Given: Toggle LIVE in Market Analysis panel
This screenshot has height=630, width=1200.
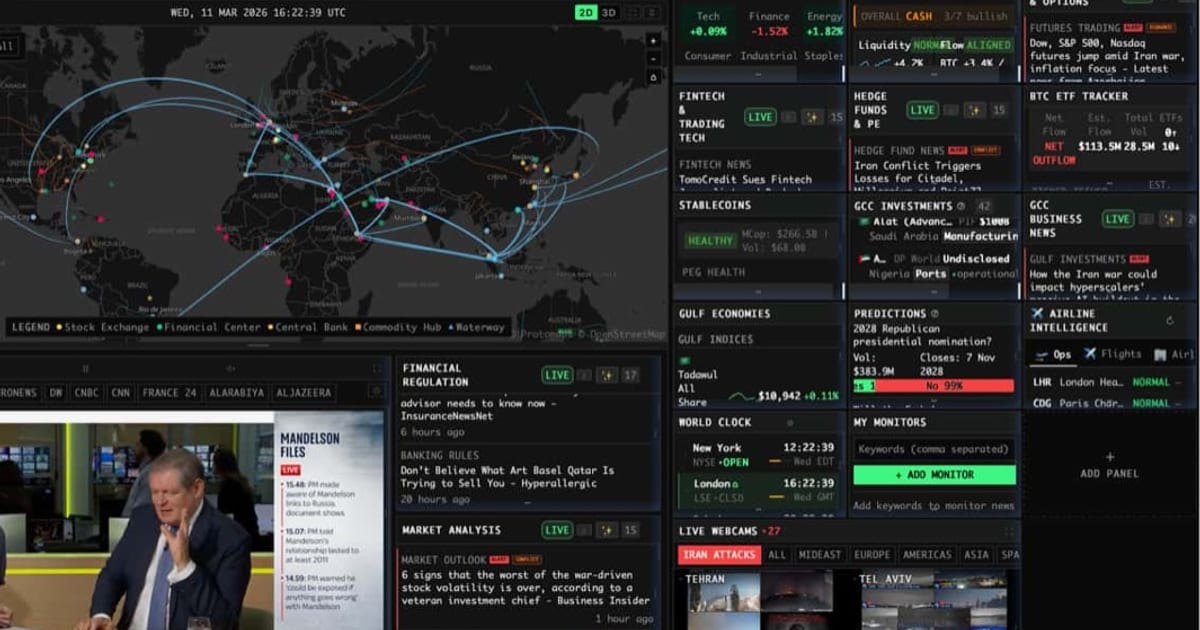Looking at the screenshot, I should coord(557,530).
